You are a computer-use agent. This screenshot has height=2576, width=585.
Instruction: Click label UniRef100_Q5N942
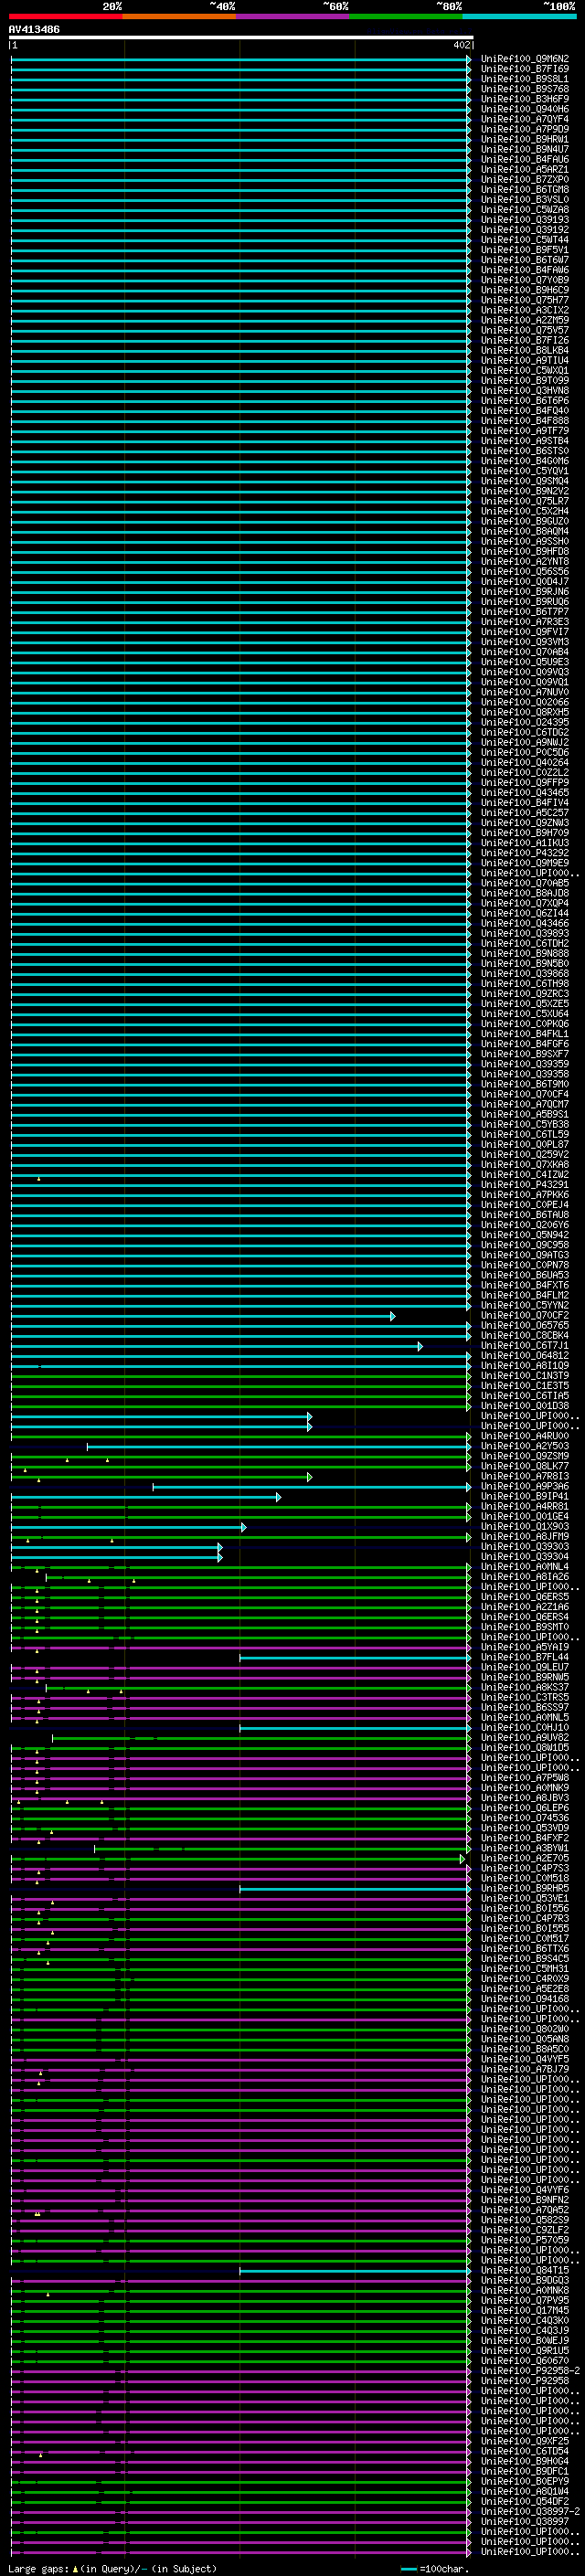click(525, 1235)
